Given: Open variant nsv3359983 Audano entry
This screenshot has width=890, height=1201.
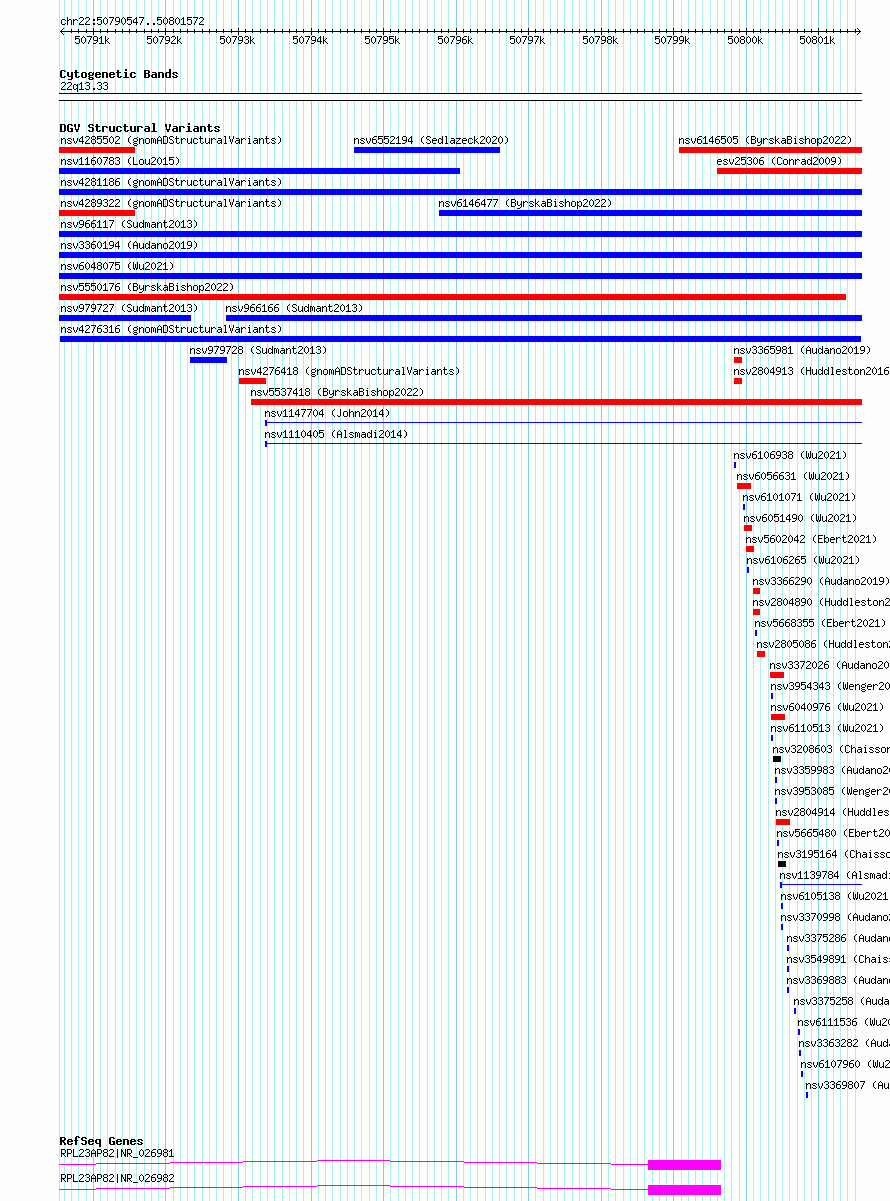Looking at the screenshot, I should [832, 770].
